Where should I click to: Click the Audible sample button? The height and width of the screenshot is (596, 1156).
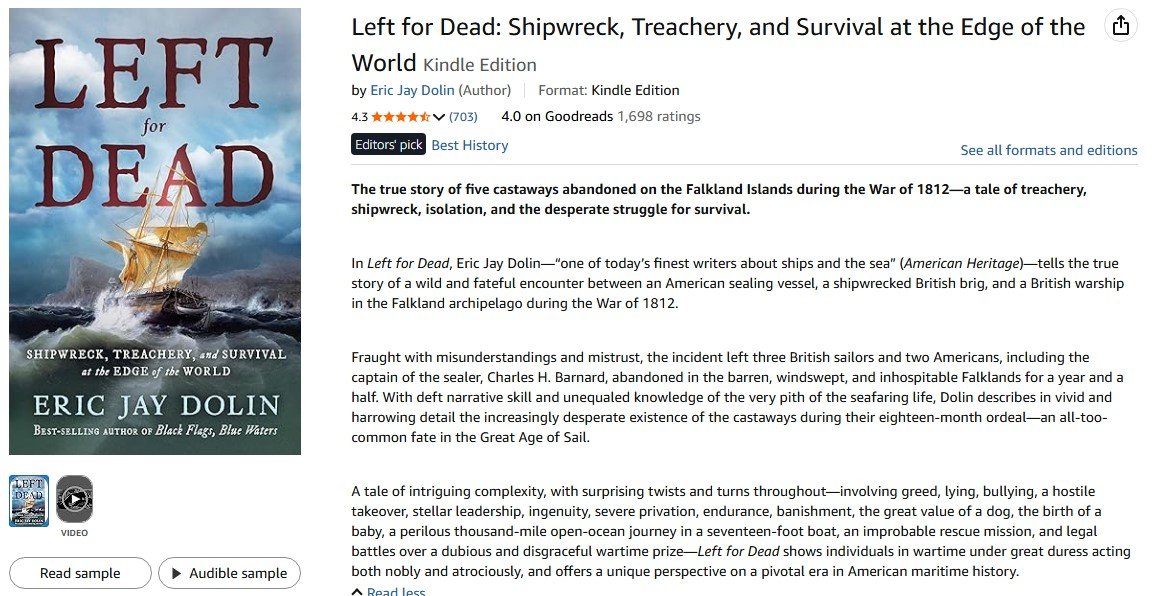pos(229,573)
